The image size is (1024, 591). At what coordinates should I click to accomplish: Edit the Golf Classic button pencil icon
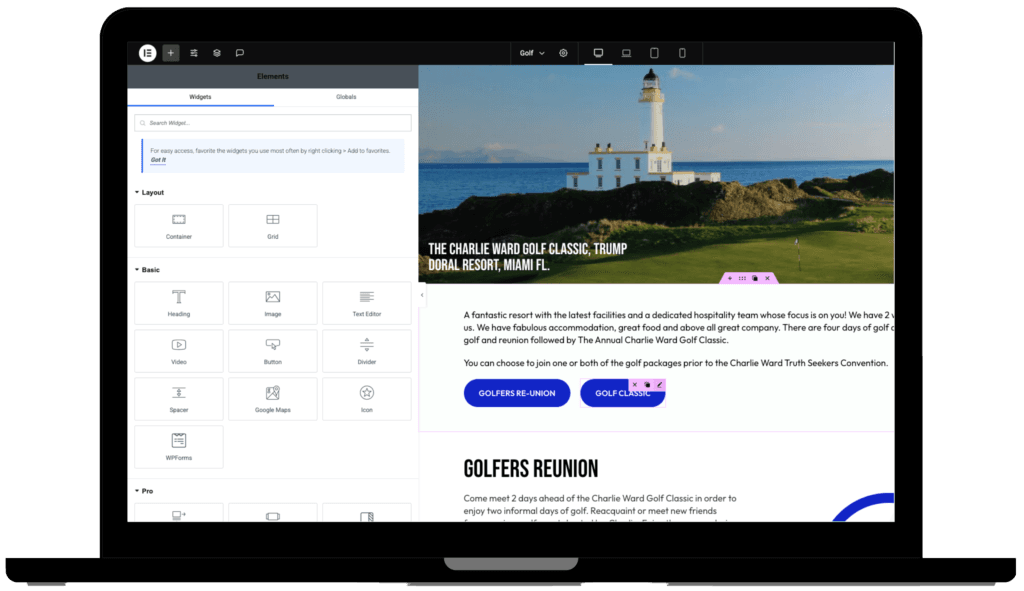660,385
